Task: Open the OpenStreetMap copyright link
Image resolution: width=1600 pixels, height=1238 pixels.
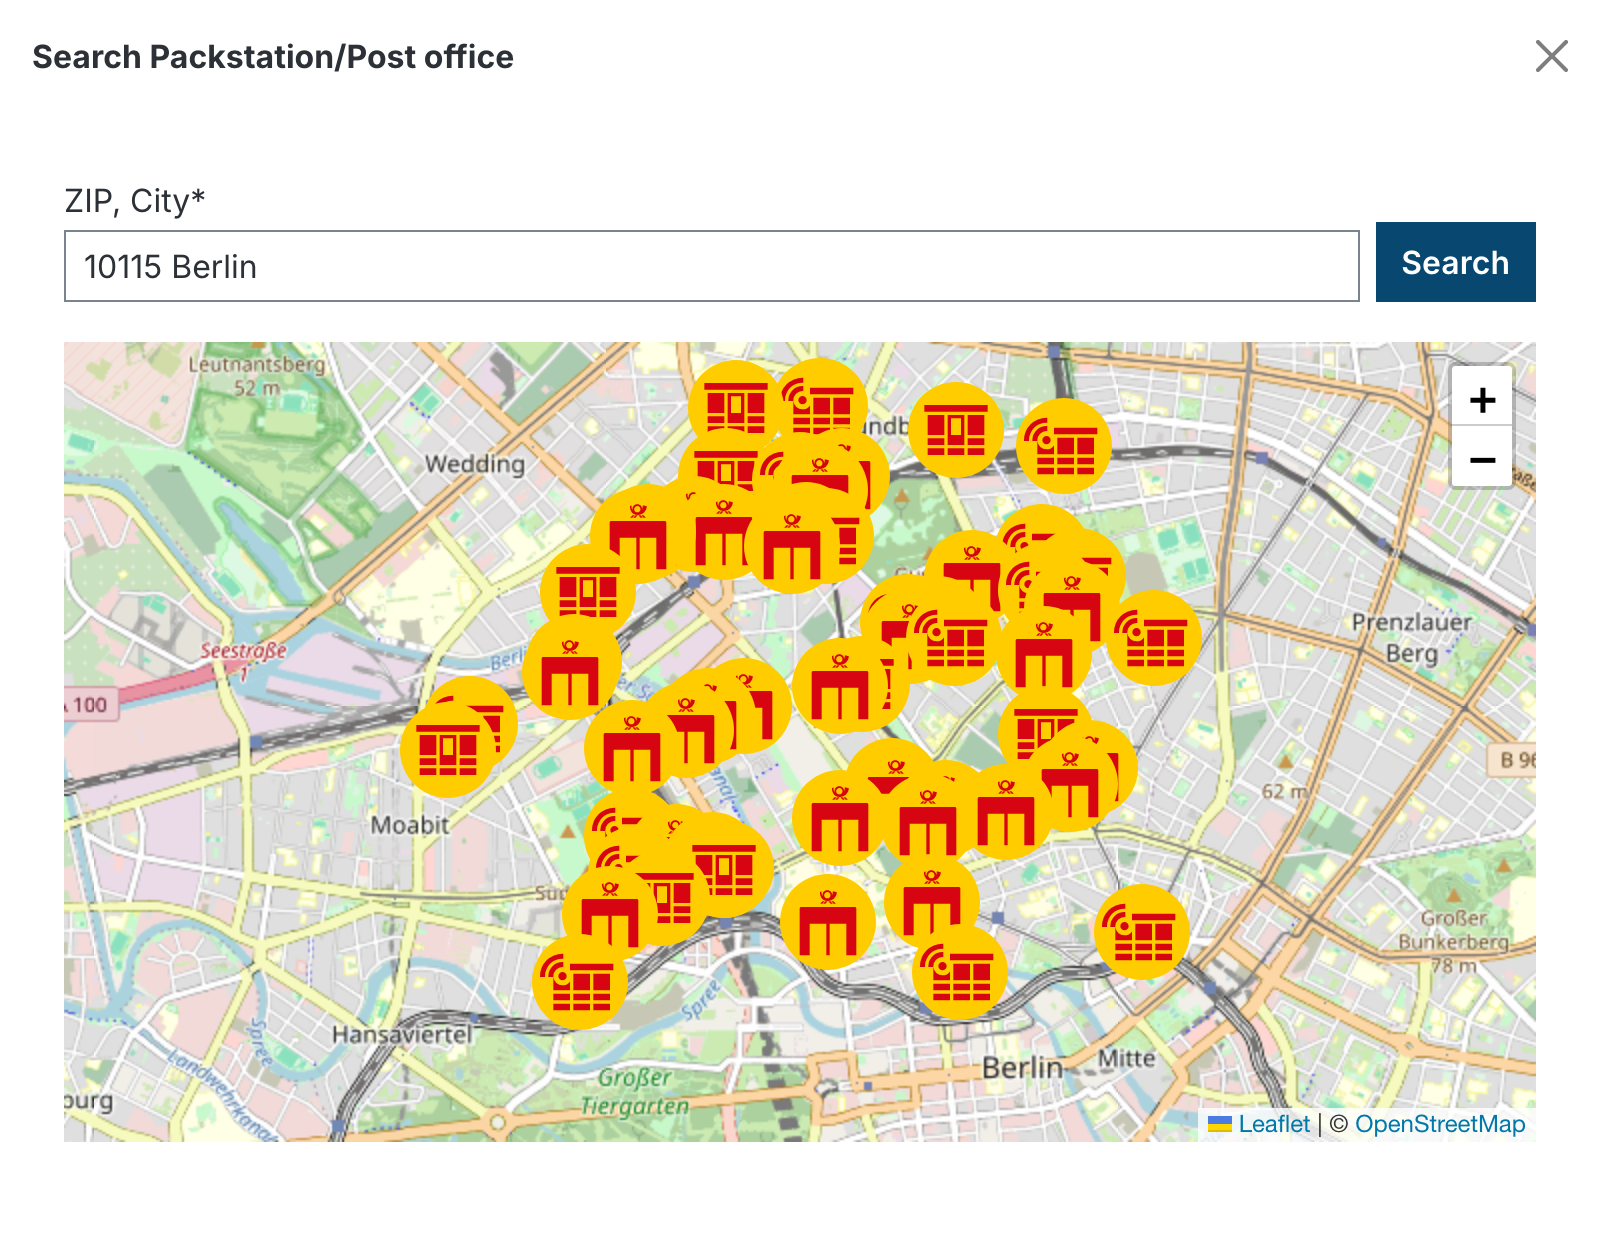Action: tap(1440, 1124)
